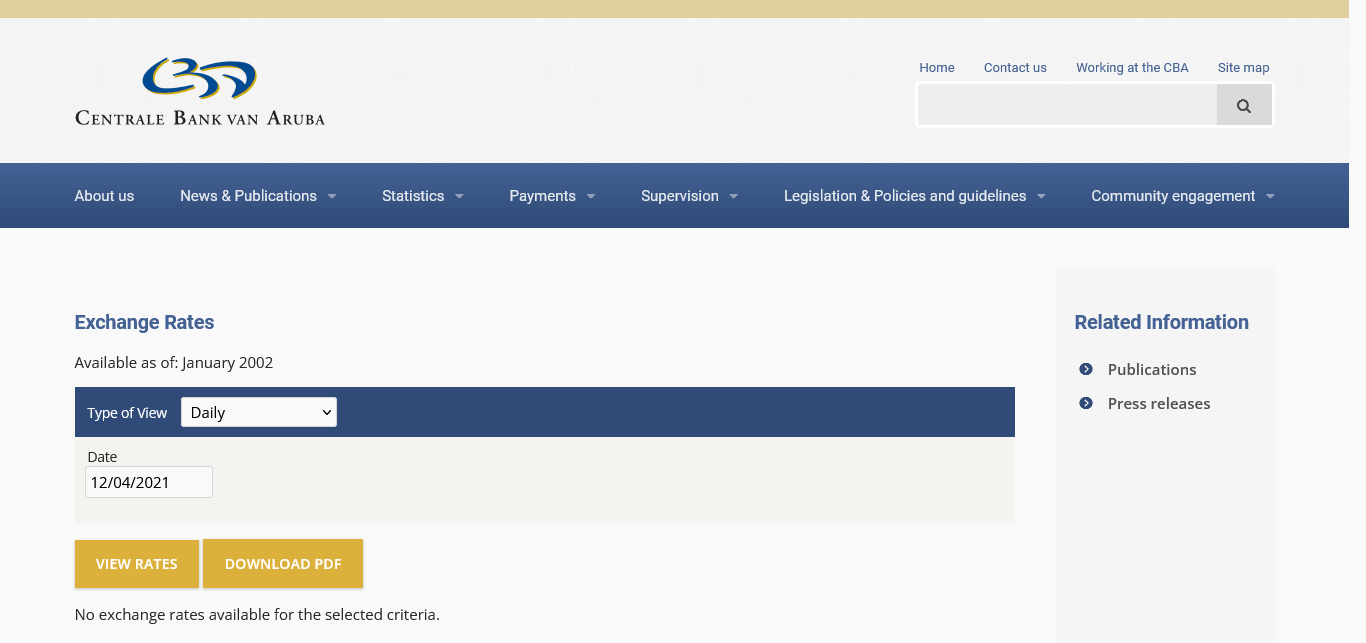This screenshot has height=643, width=1366.
Task: Open the Contact us link
Action: (1015, 68)
